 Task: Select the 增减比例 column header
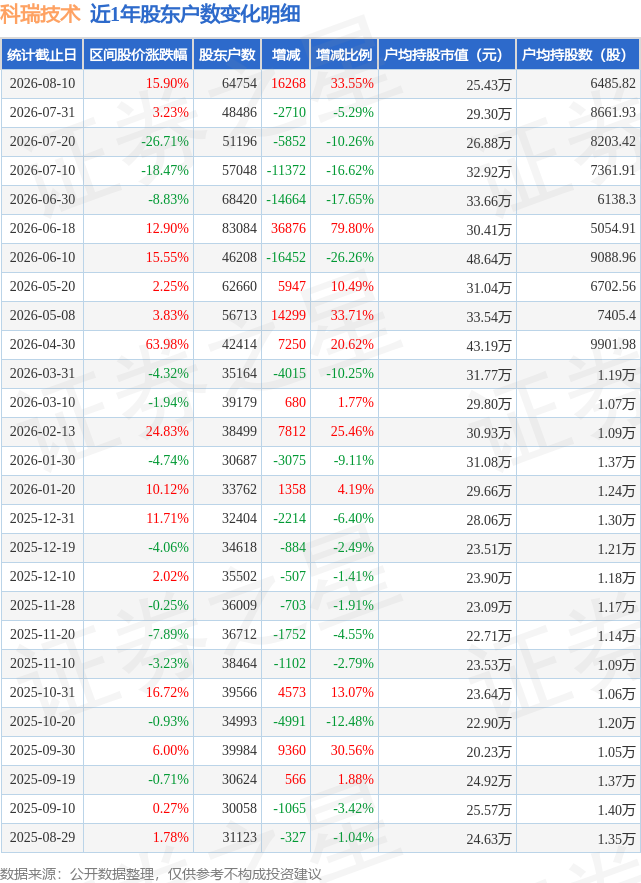pyautogui.click(x=344, y=55)
